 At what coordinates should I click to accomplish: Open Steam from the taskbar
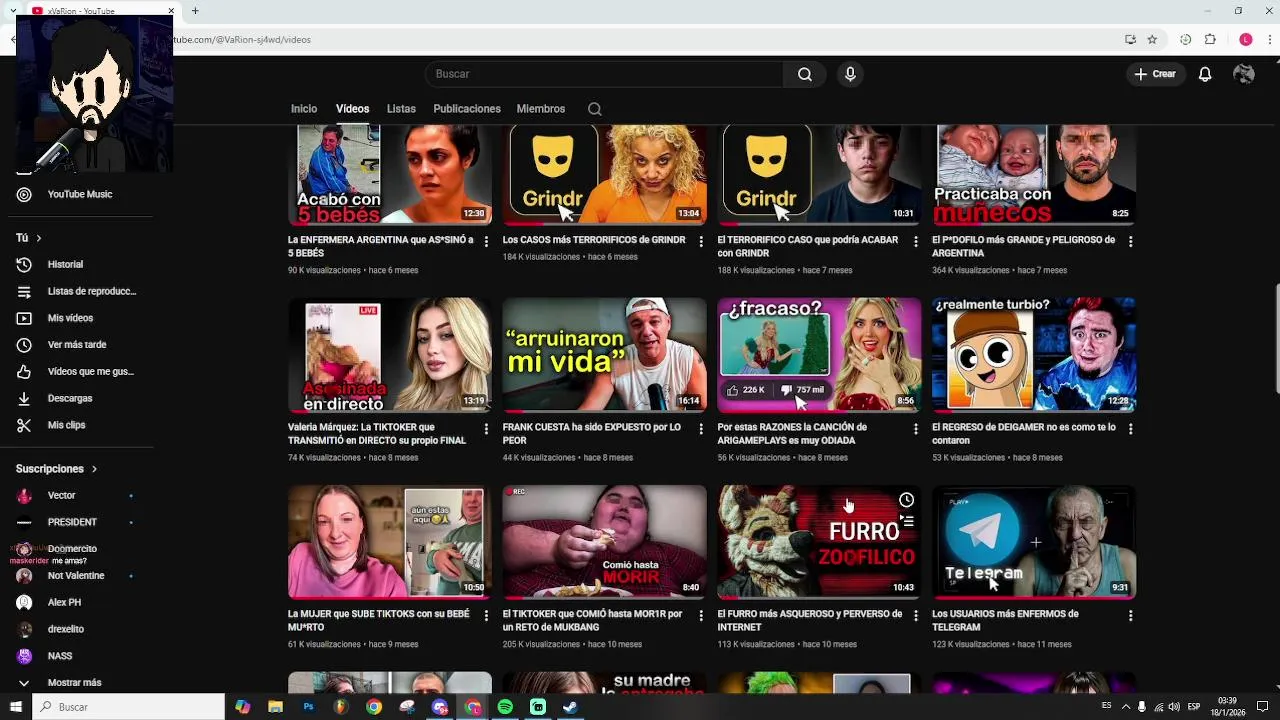pos(570,707)
